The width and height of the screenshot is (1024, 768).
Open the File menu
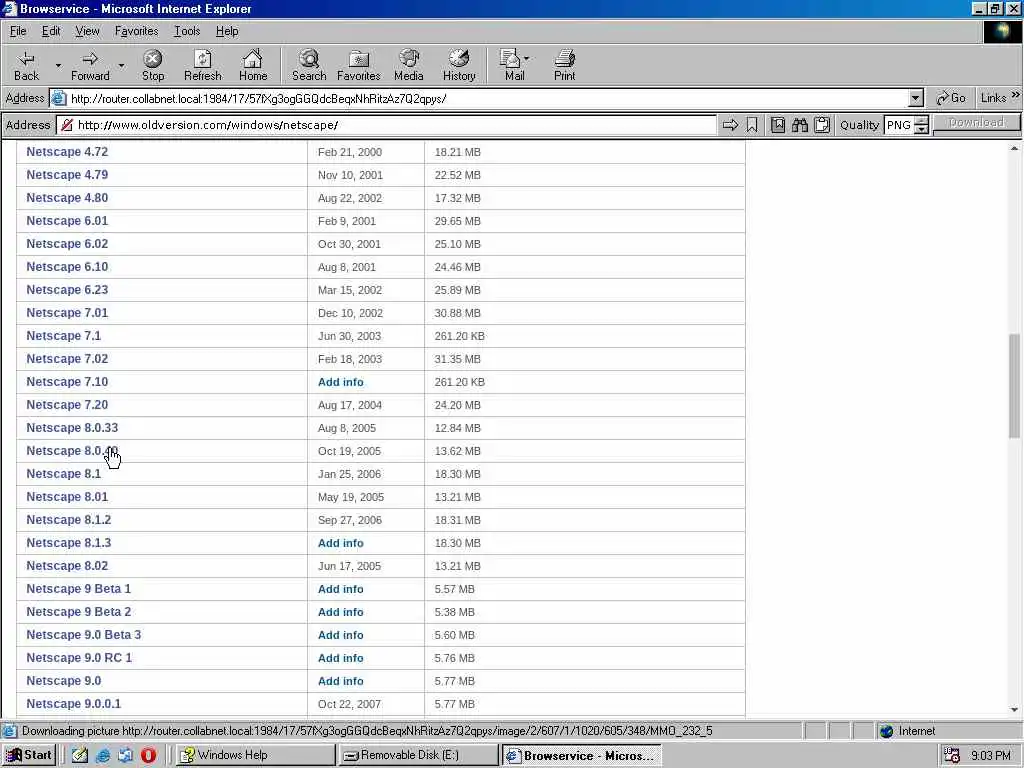click(18, 31)
